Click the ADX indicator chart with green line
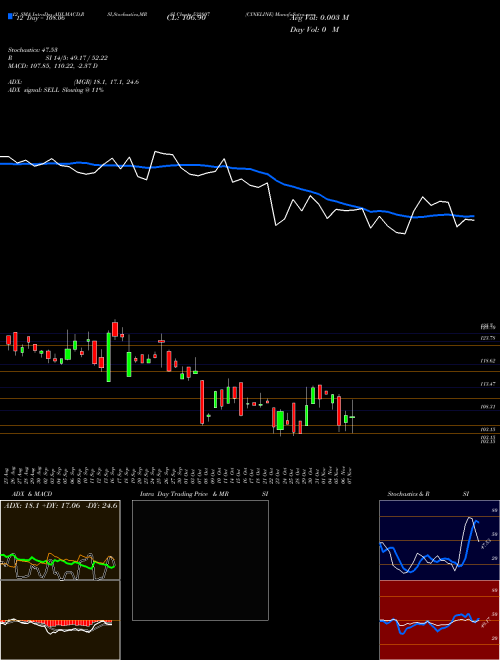 (60, 540)
